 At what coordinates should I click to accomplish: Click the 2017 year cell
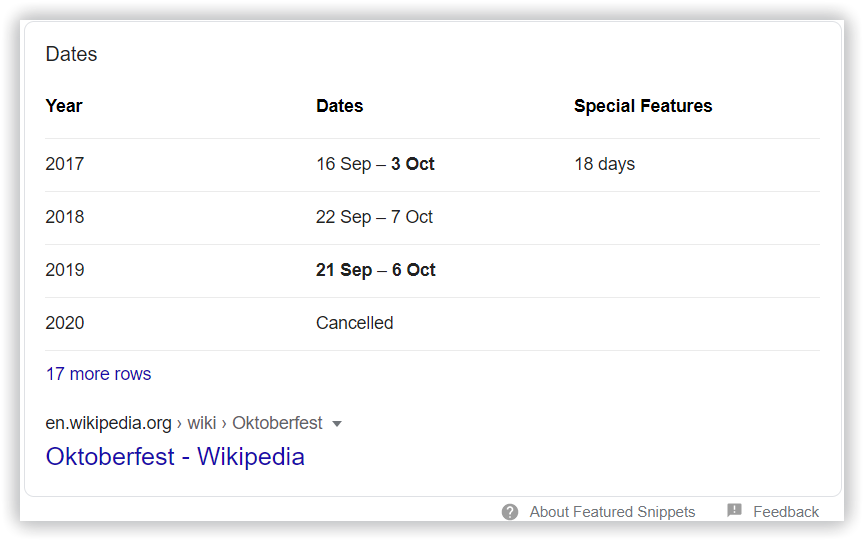coord(64,164)
